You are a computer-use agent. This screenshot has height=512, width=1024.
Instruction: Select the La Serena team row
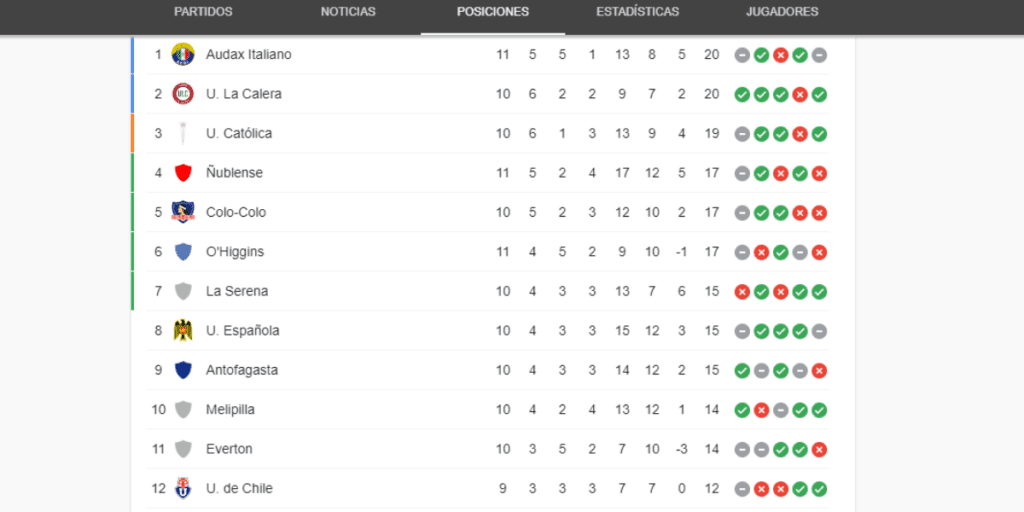click(x=481, y=291)
